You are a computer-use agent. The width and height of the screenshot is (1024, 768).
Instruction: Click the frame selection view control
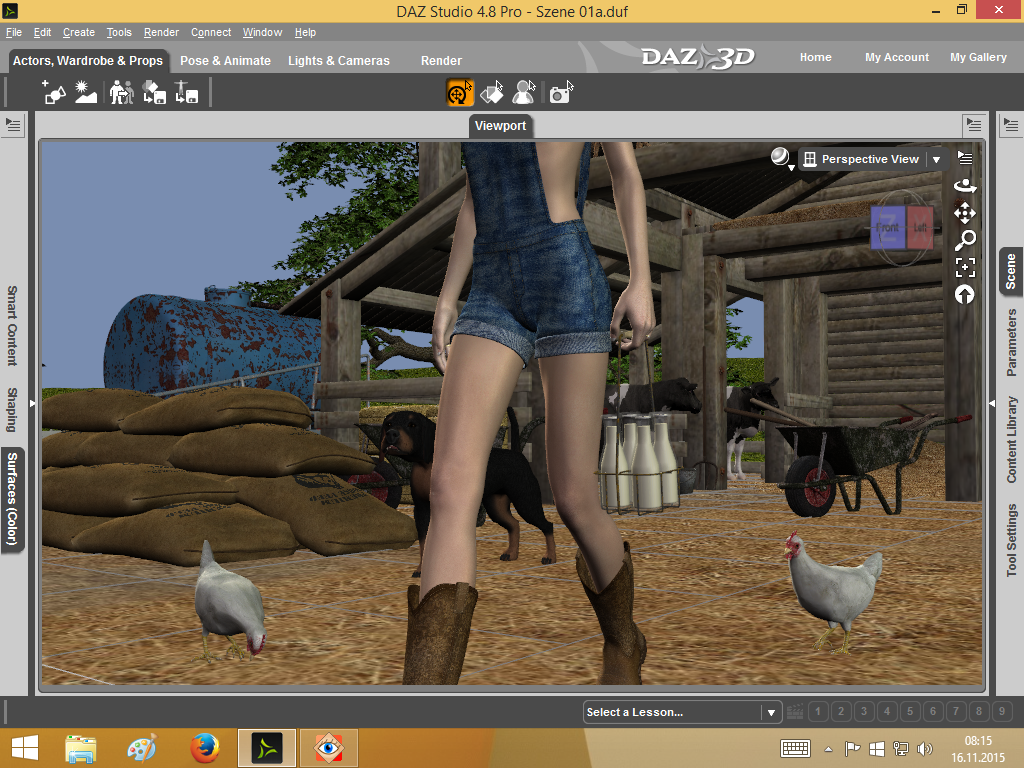(965, 268)
